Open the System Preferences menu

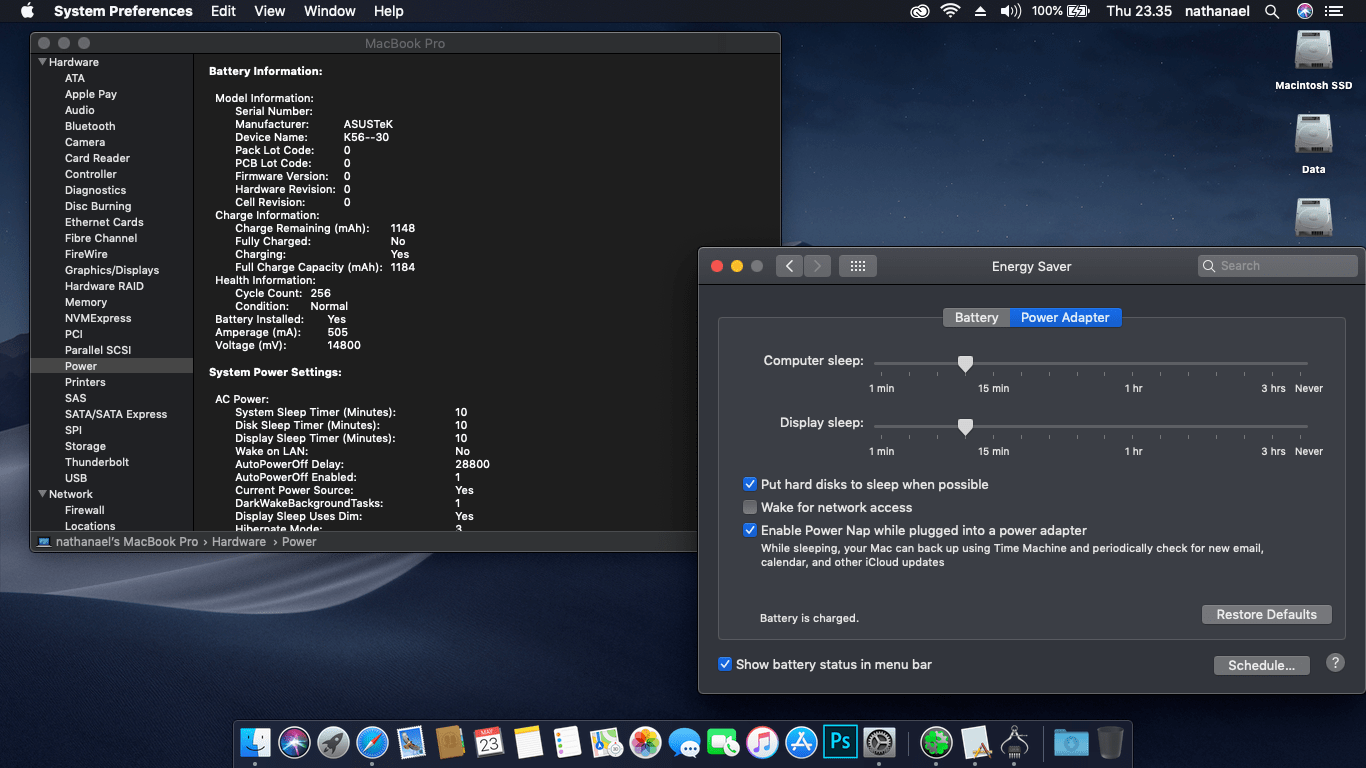coord(123,11)
